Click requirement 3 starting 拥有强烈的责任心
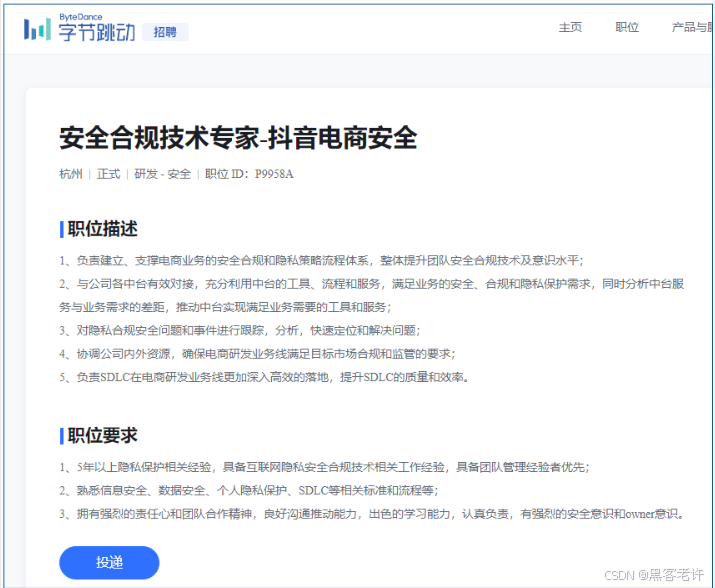The height and width of the screenshot is (588, 715). 372,514
